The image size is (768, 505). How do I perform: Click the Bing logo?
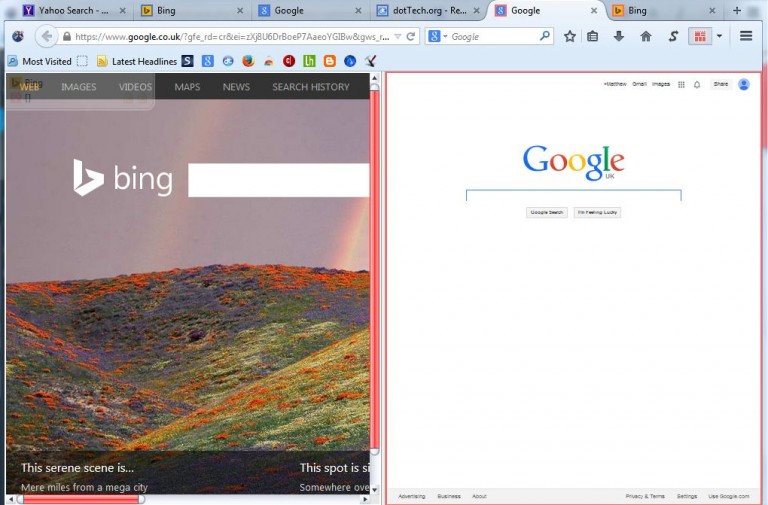click(x=123, y=178)
